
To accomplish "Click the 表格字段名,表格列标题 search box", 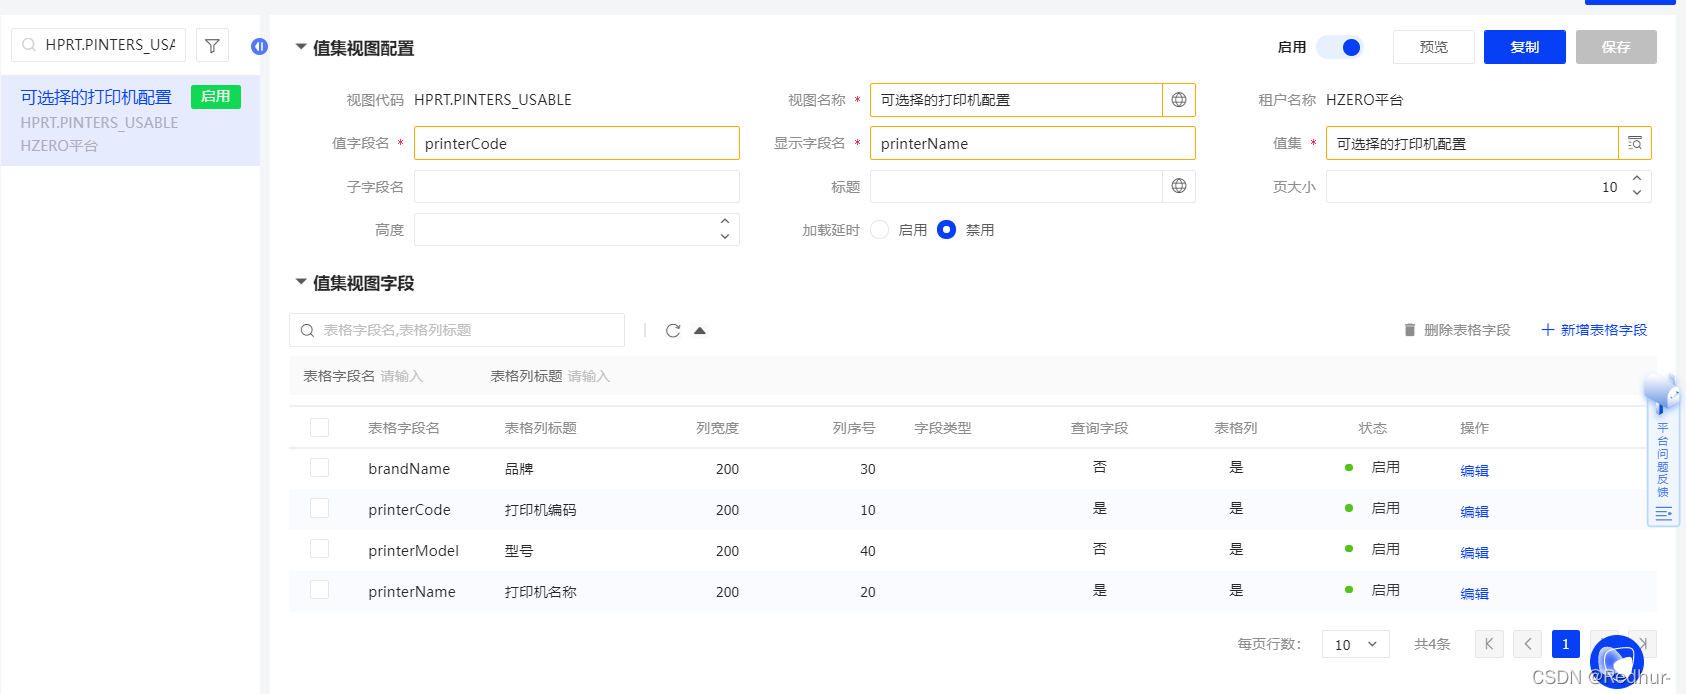I will (x=457, y=330).
